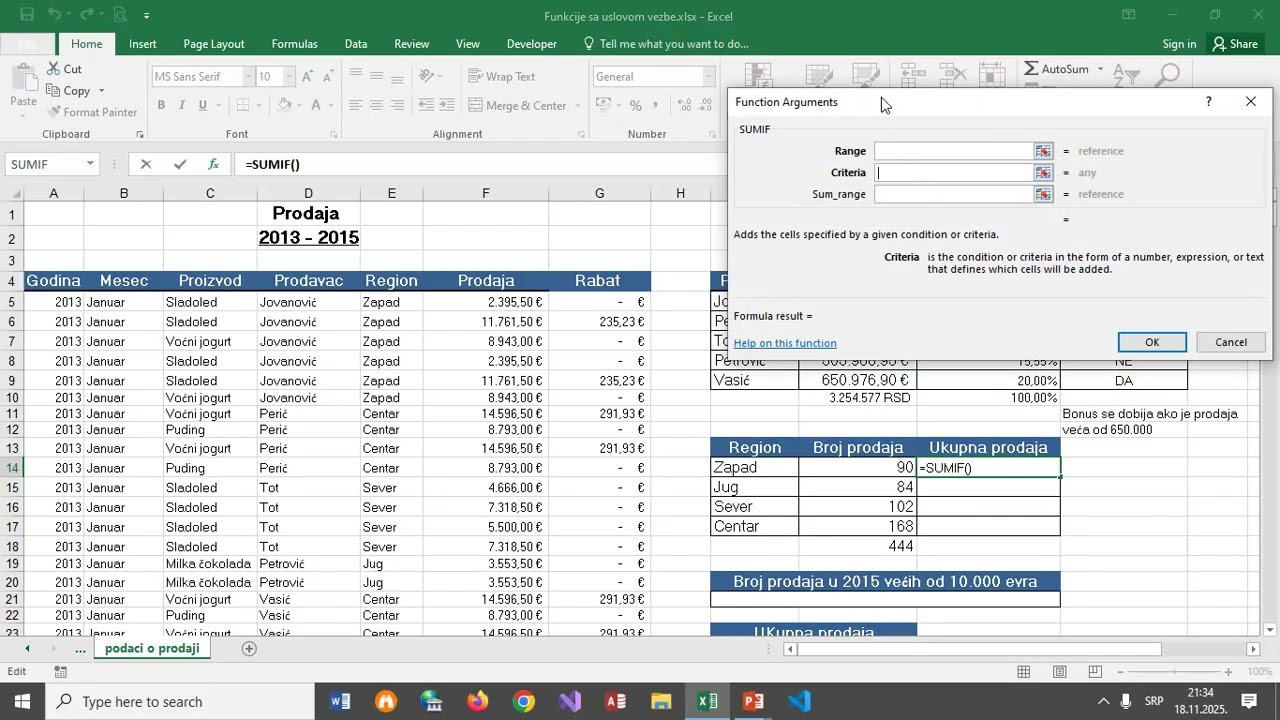Decrease font size with smaller A icon
1280x720 pixels.
click(x=329, y=77)
